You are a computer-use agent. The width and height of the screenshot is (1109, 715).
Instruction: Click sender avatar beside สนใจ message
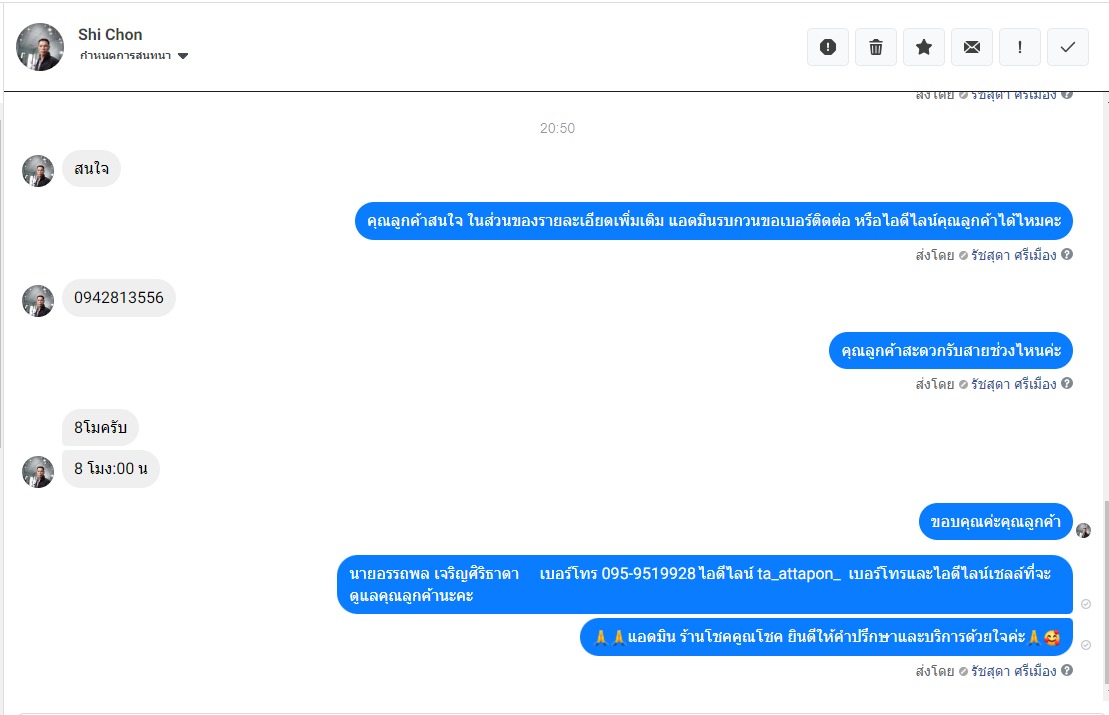click(38, 171)
